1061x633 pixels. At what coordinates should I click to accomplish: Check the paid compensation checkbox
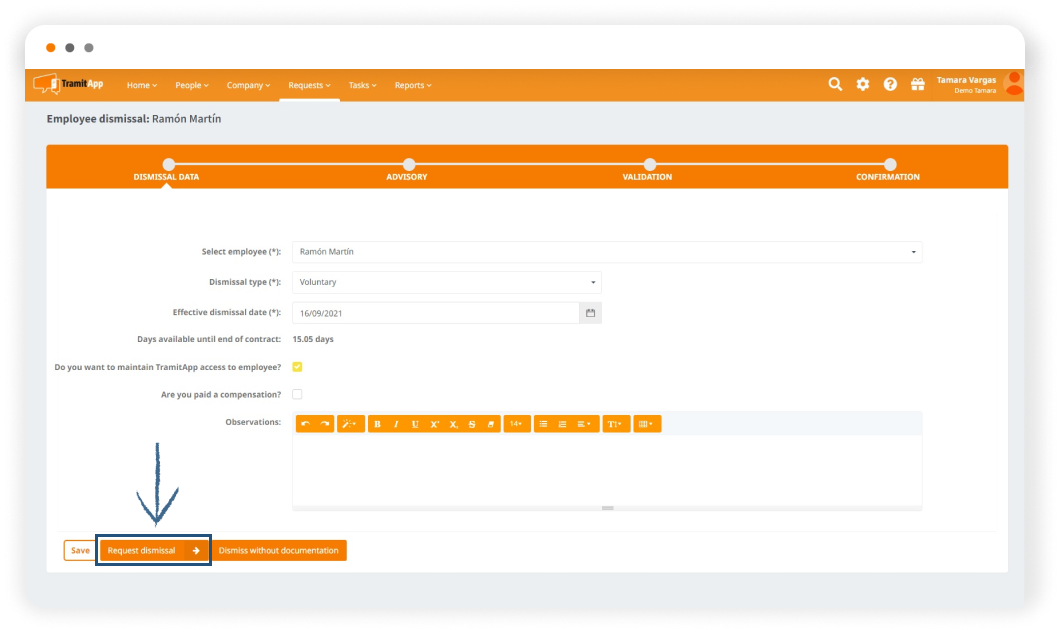(297, 395)
